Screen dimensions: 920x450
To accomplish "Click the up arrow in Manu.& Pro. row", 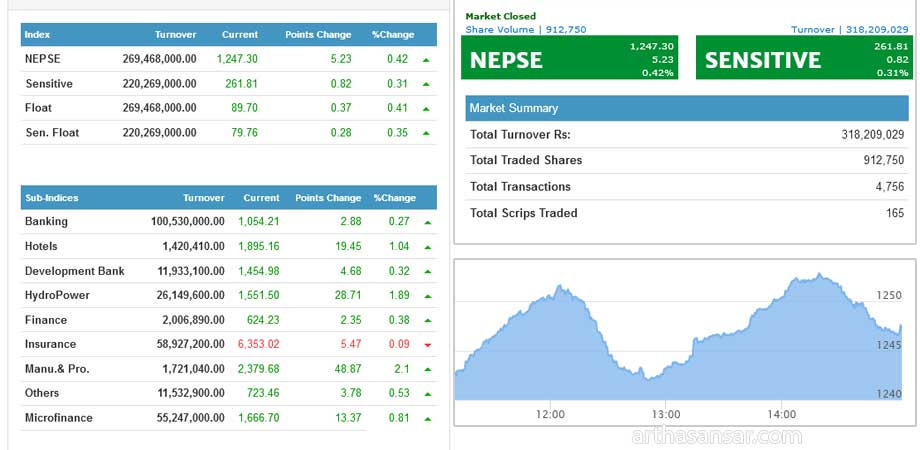I will (426, 369).
